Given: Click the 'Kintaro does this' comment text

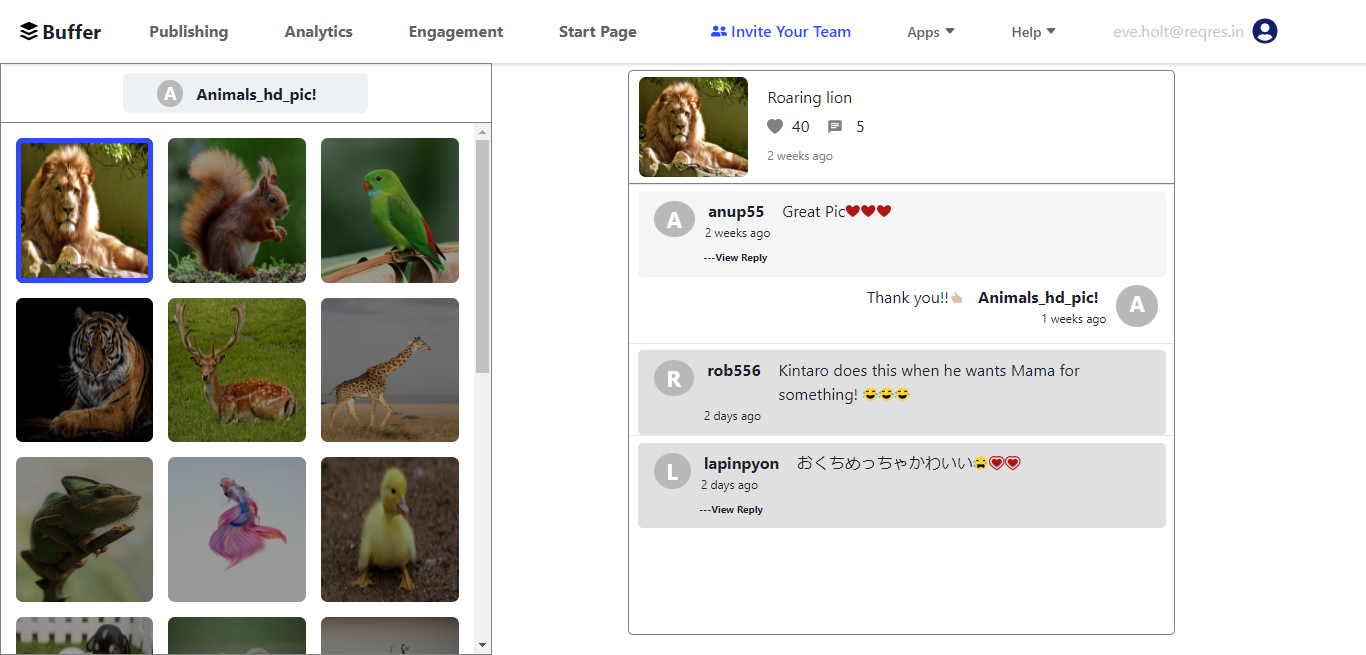Looking at the screenshot, I should point(929,383).
